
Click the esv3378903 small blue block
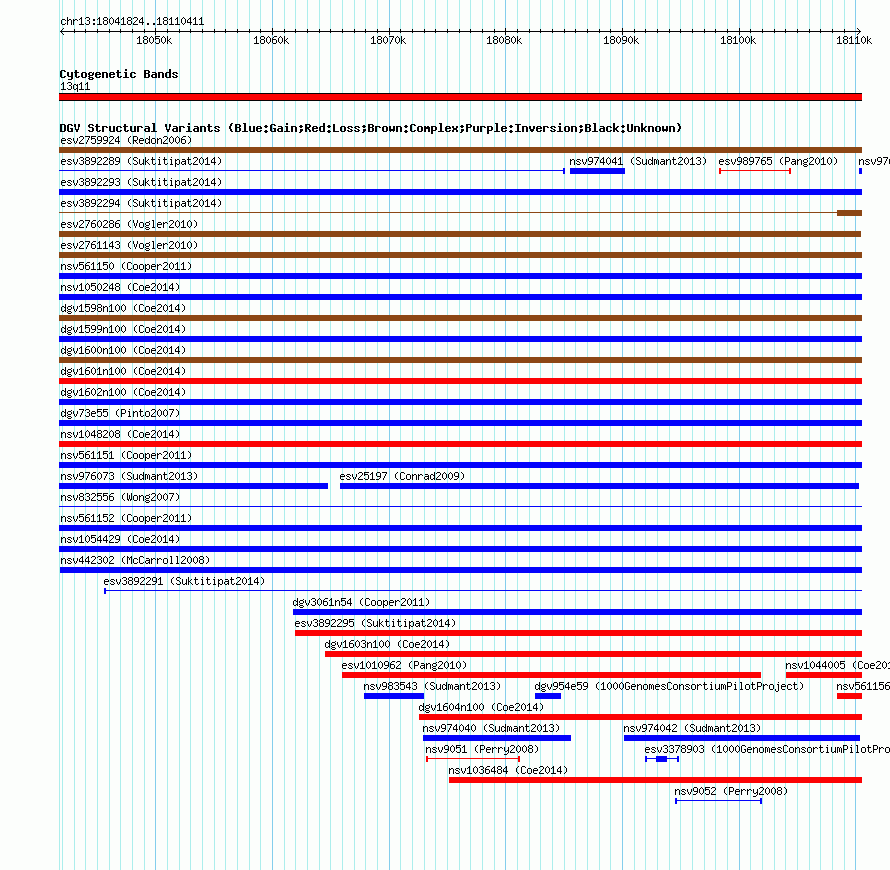pos(661,759)
